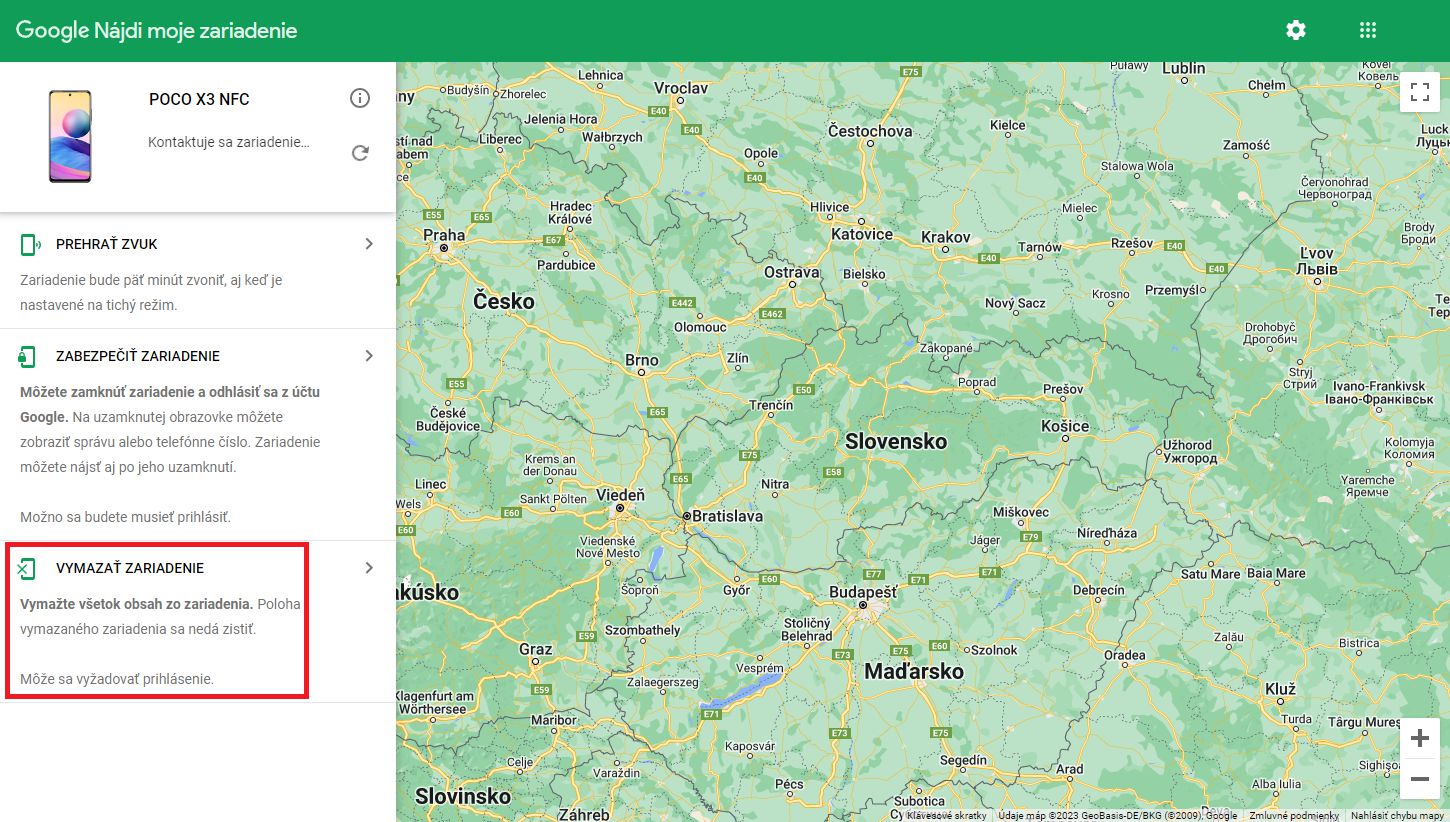This screenshot has height=822, width=1450.
Task: Click the Győr city label
Action: tap(736, 590)
